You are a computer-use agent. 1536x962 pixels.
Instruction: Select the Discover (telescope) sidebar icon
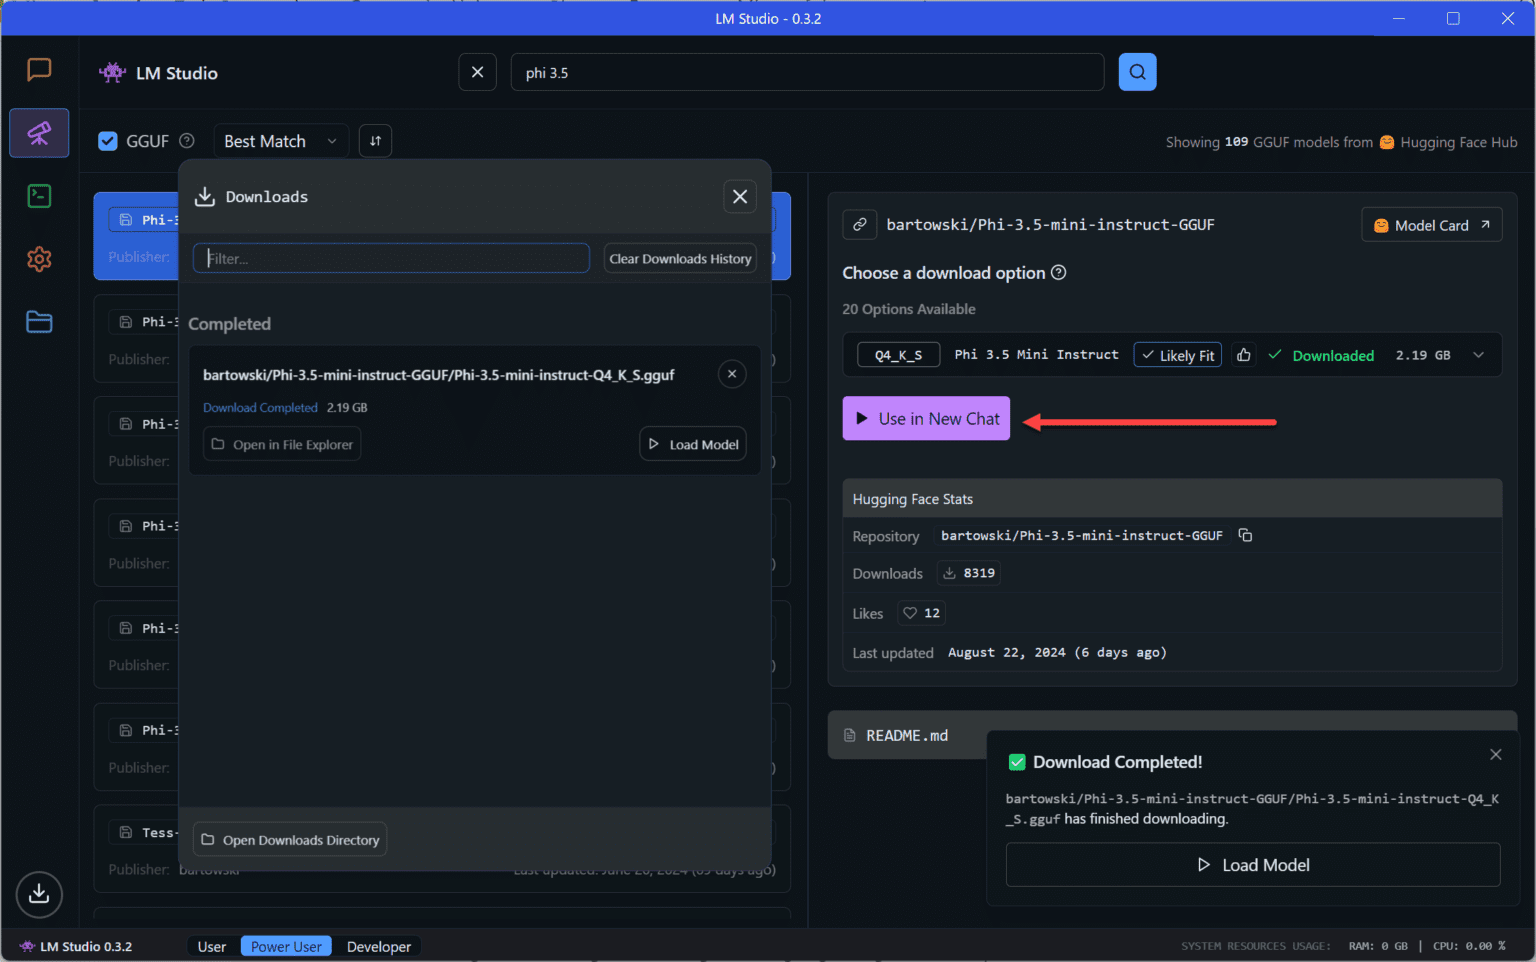[x=39, y=133]
